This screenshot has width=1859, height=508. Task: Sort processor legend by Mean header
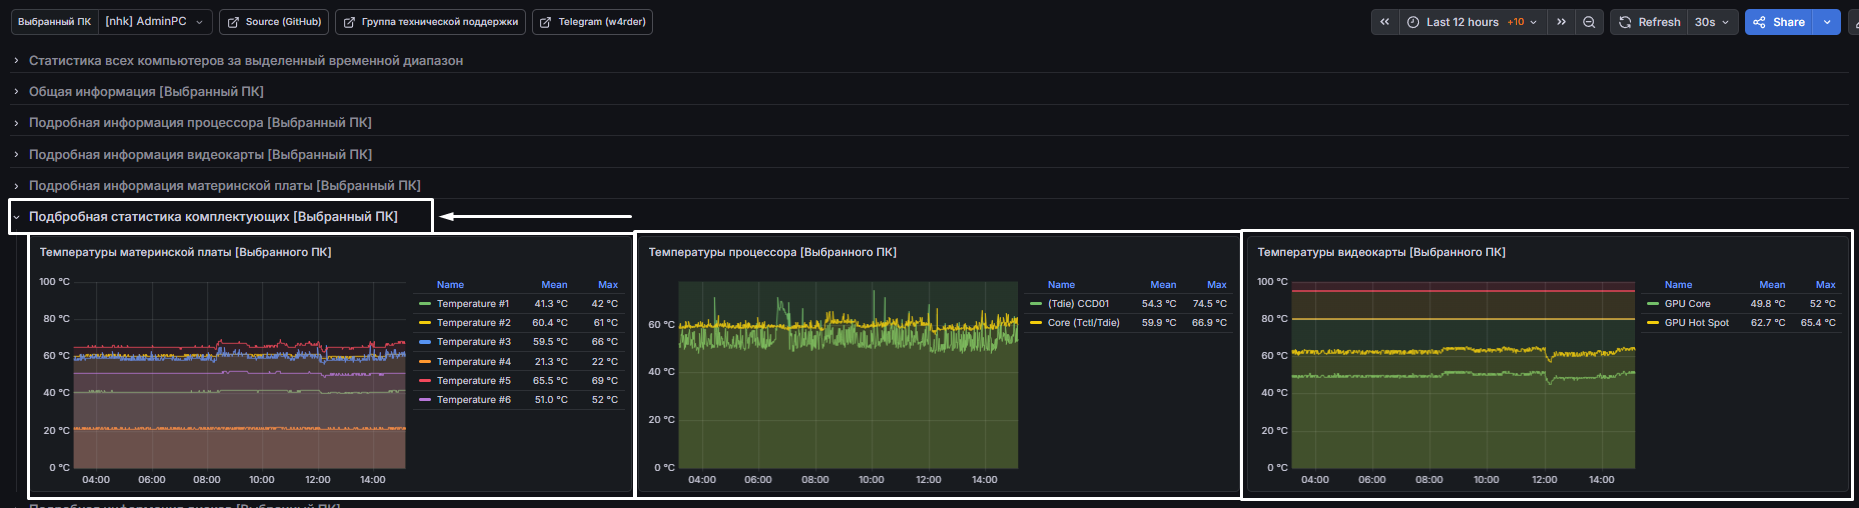[1163, 285]
